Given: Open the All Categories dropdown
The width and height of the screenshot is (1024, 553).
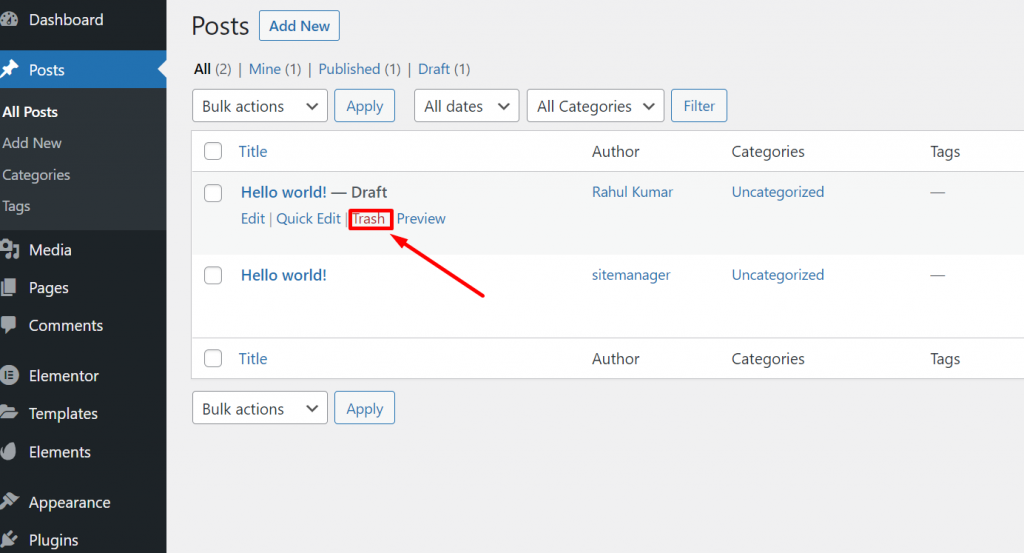Looking at the screenshot, I should coord(596,106).
